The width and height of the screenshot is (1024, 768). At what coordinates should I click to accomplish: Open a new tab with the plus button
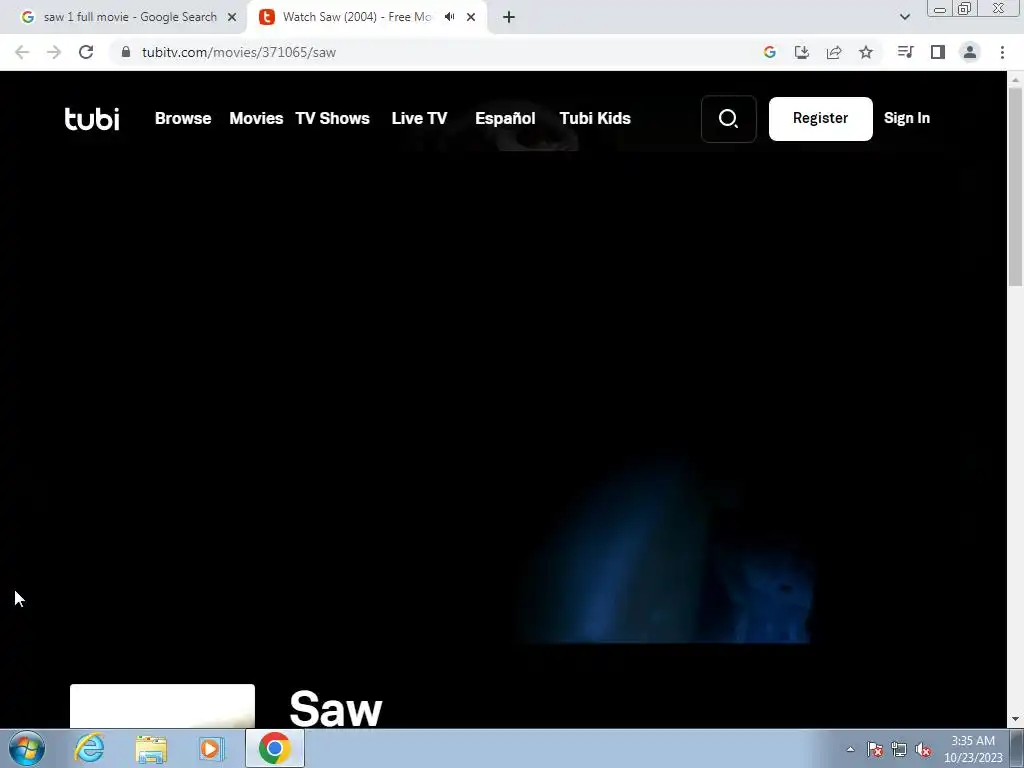click(509, 17)
